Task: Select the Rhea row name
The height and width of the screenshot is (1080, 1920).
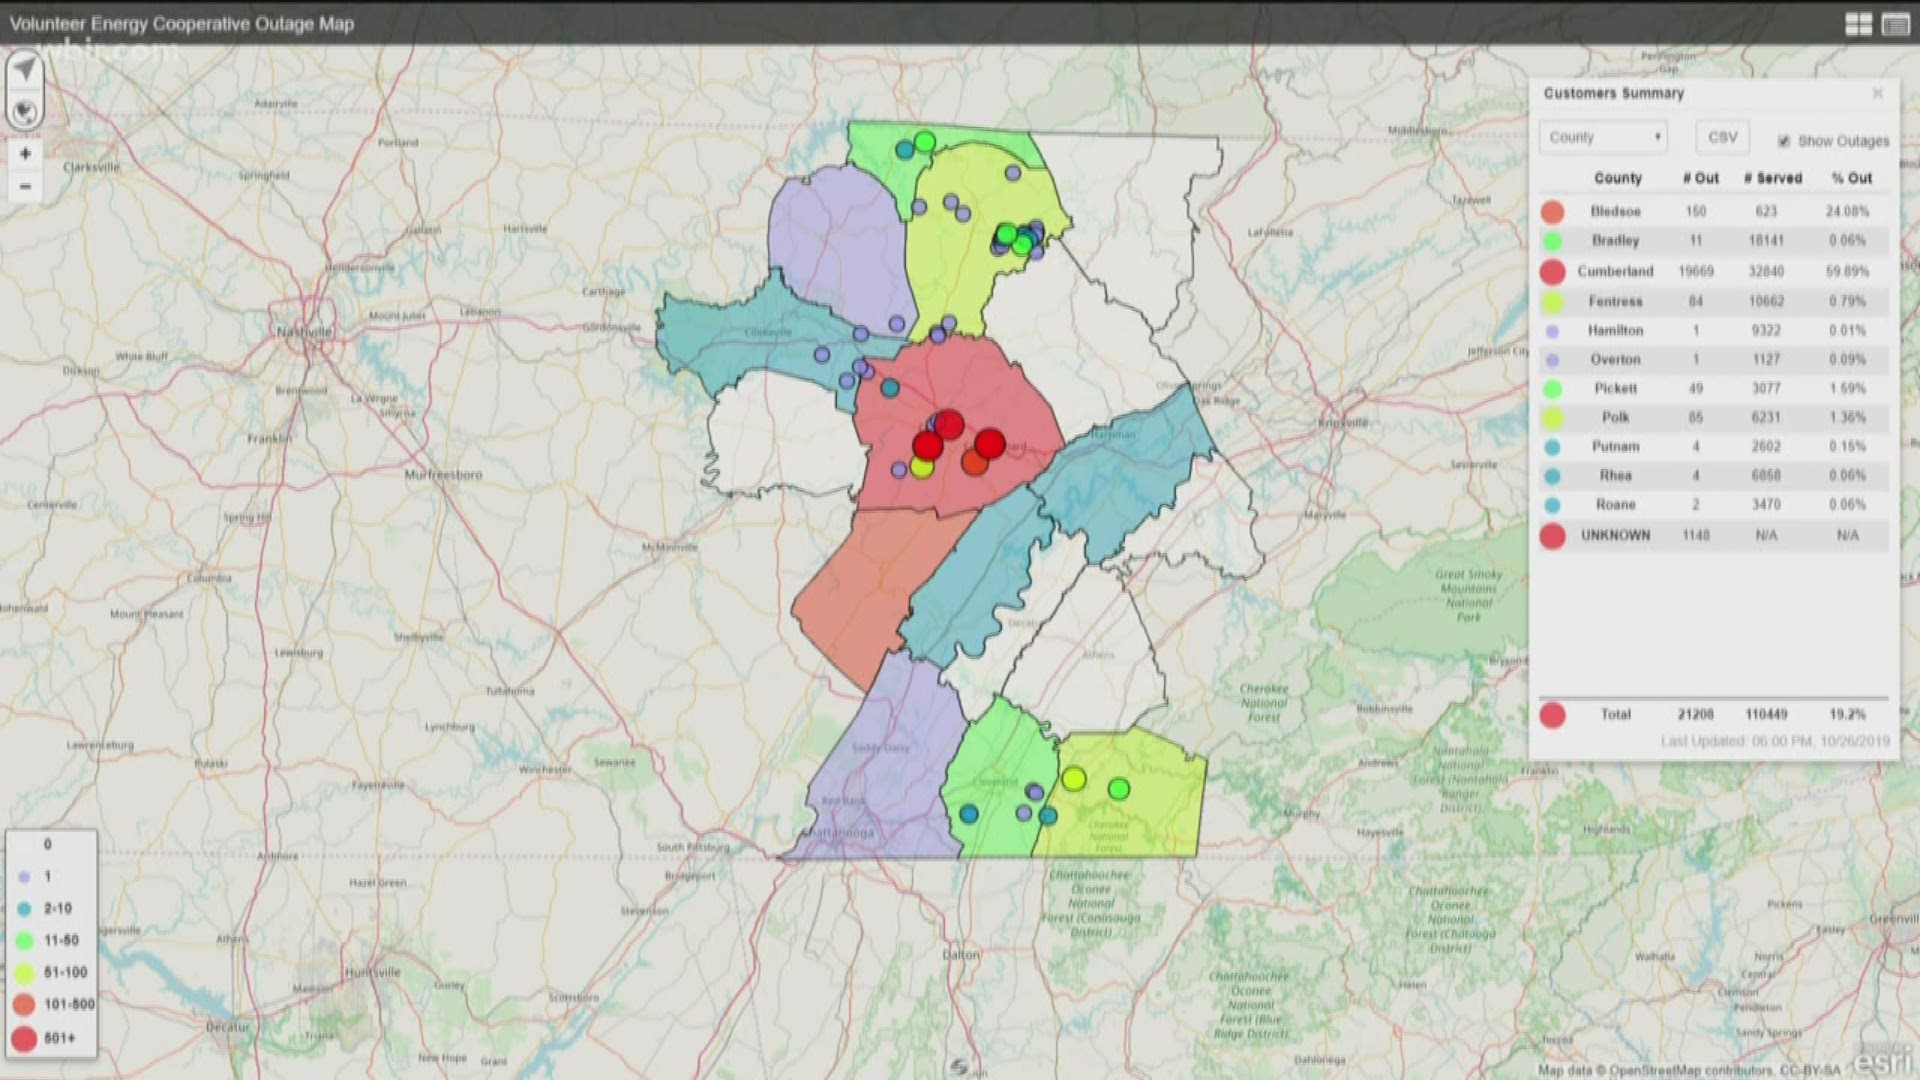Action: [x=1615, y=475]
